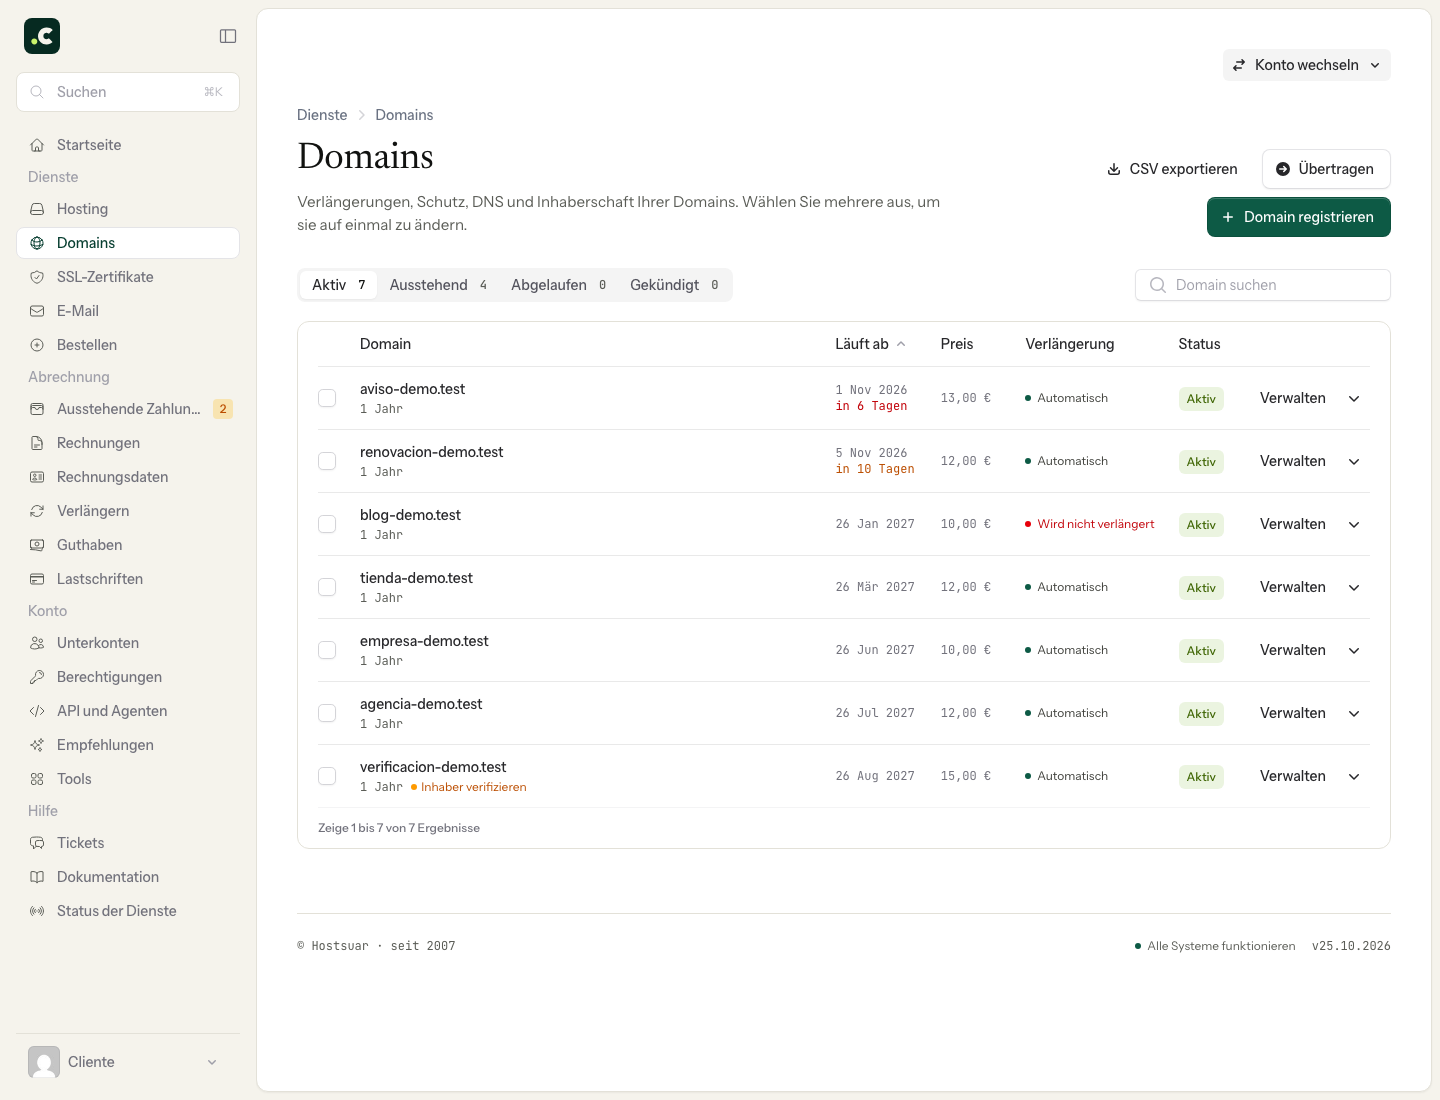Switch to the Gekündigt tab
1440x1100 pixels.
click(x=674, y=285)
